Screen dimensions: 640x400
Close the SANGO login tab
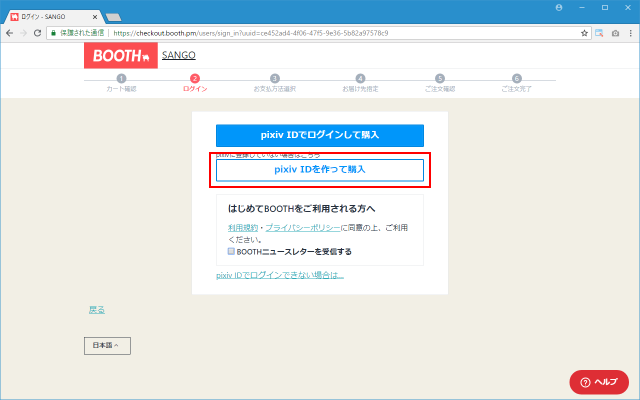point(95,17)
